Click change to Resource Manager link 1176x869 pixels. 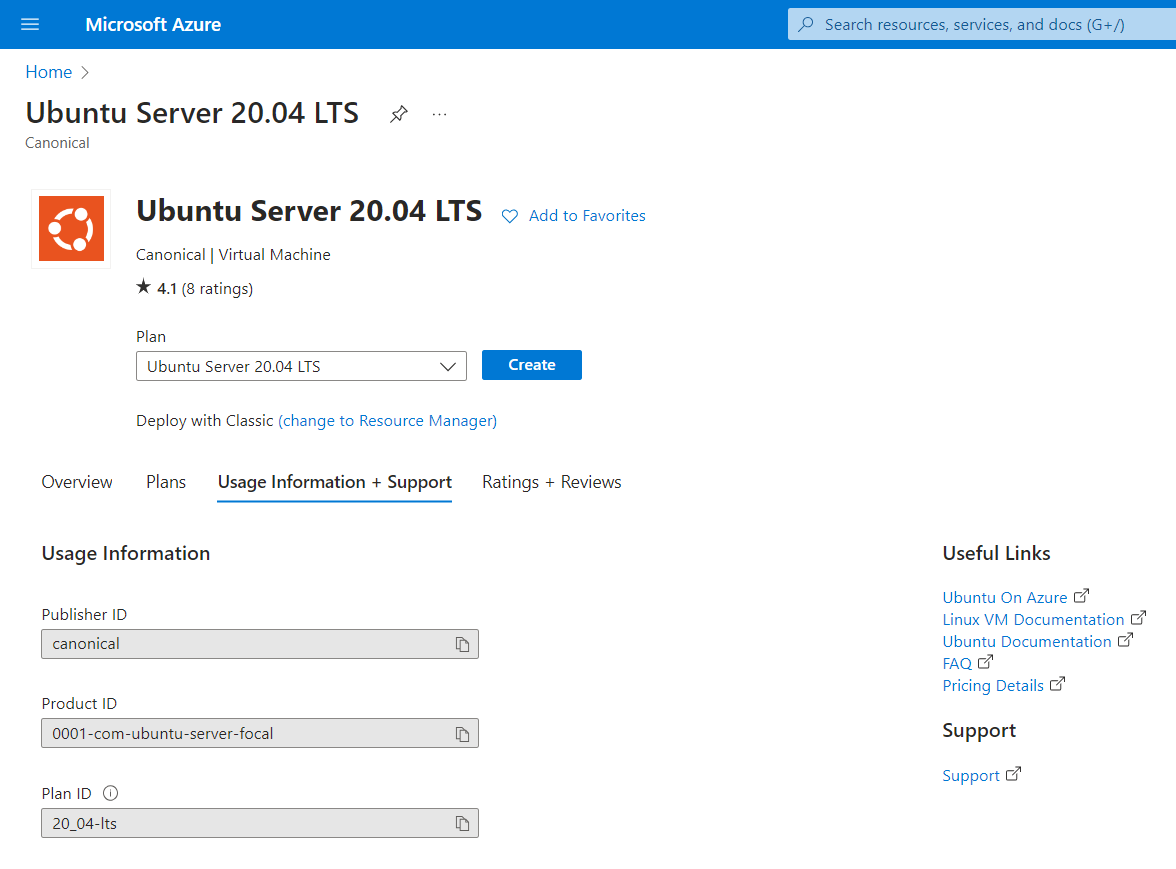click(388, 421)
